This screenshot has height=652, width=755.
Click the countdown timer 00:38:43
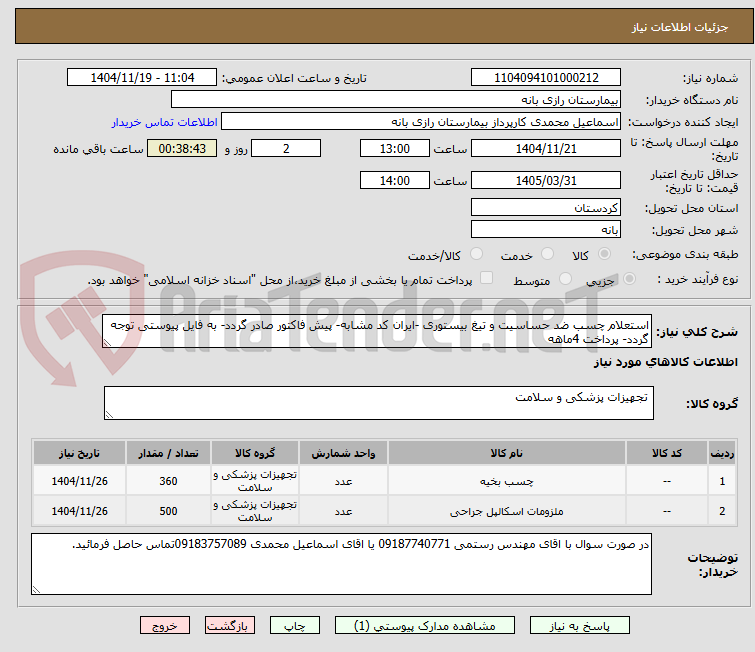(182, 148)
